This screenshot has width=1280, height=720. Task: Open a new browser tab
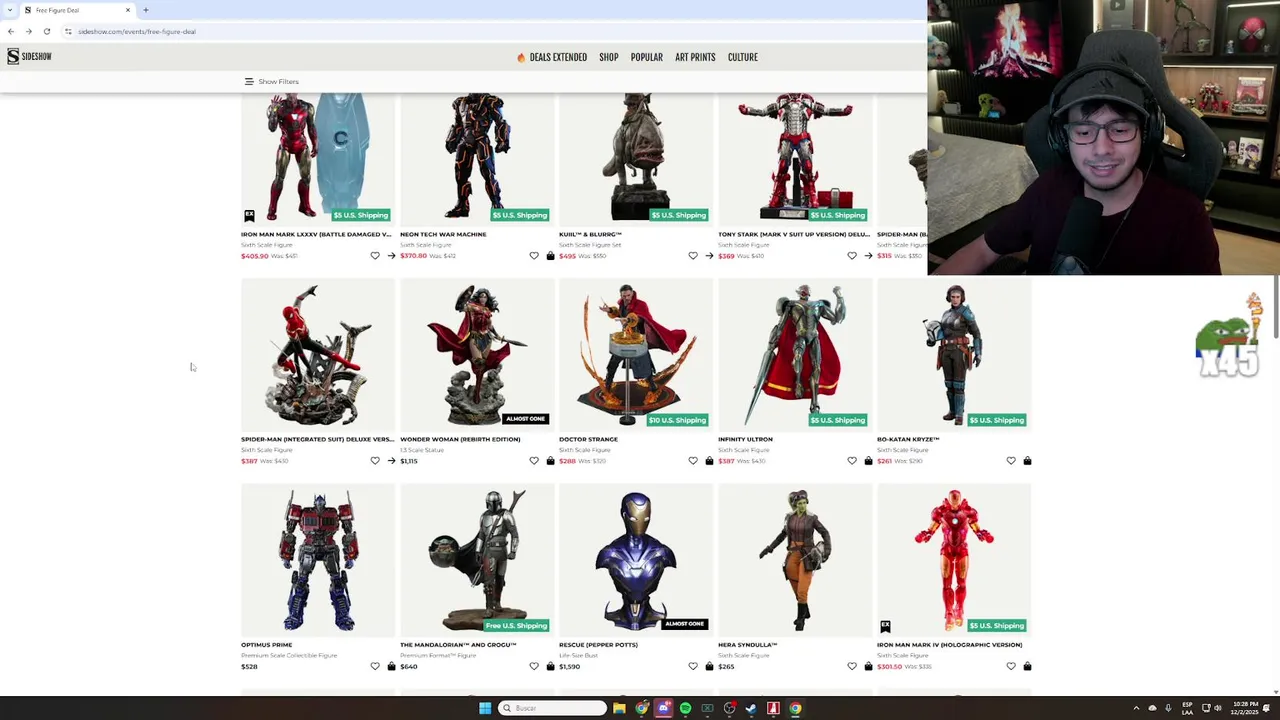145,10
